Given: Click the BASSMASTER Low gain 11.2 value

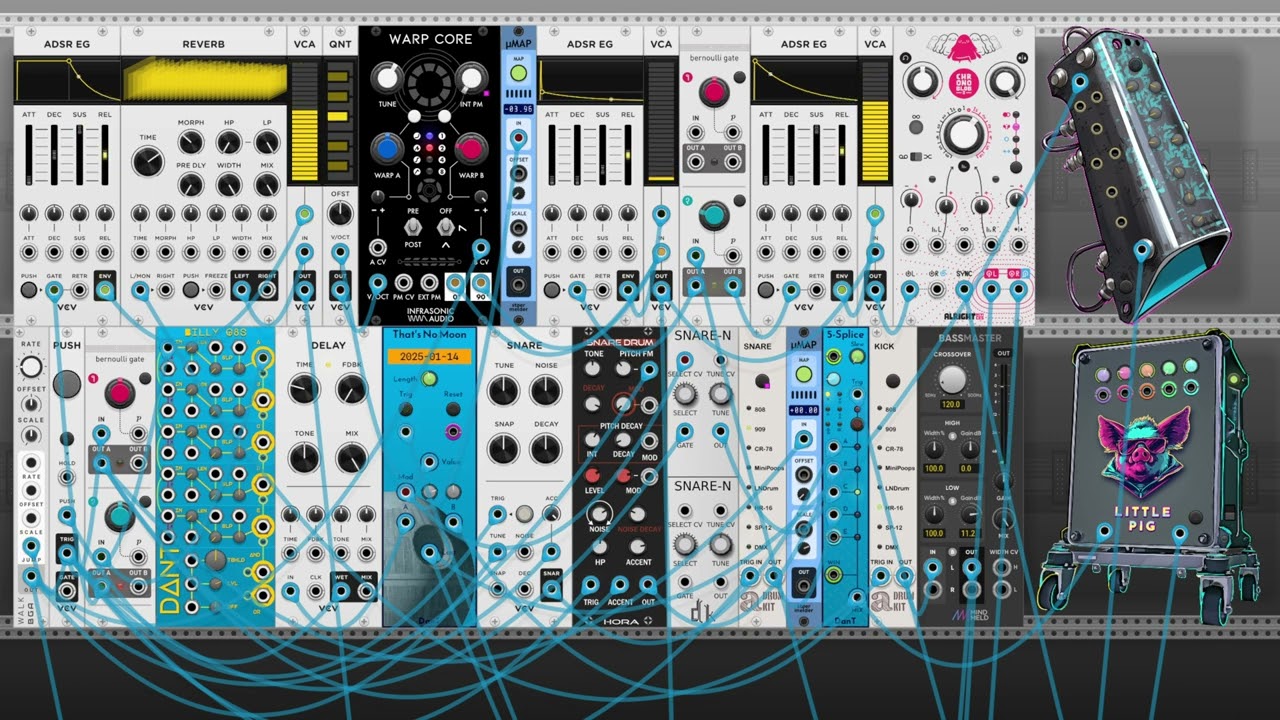Looking at the screenshot, I should pyautogui.click(x=969, y=534).
